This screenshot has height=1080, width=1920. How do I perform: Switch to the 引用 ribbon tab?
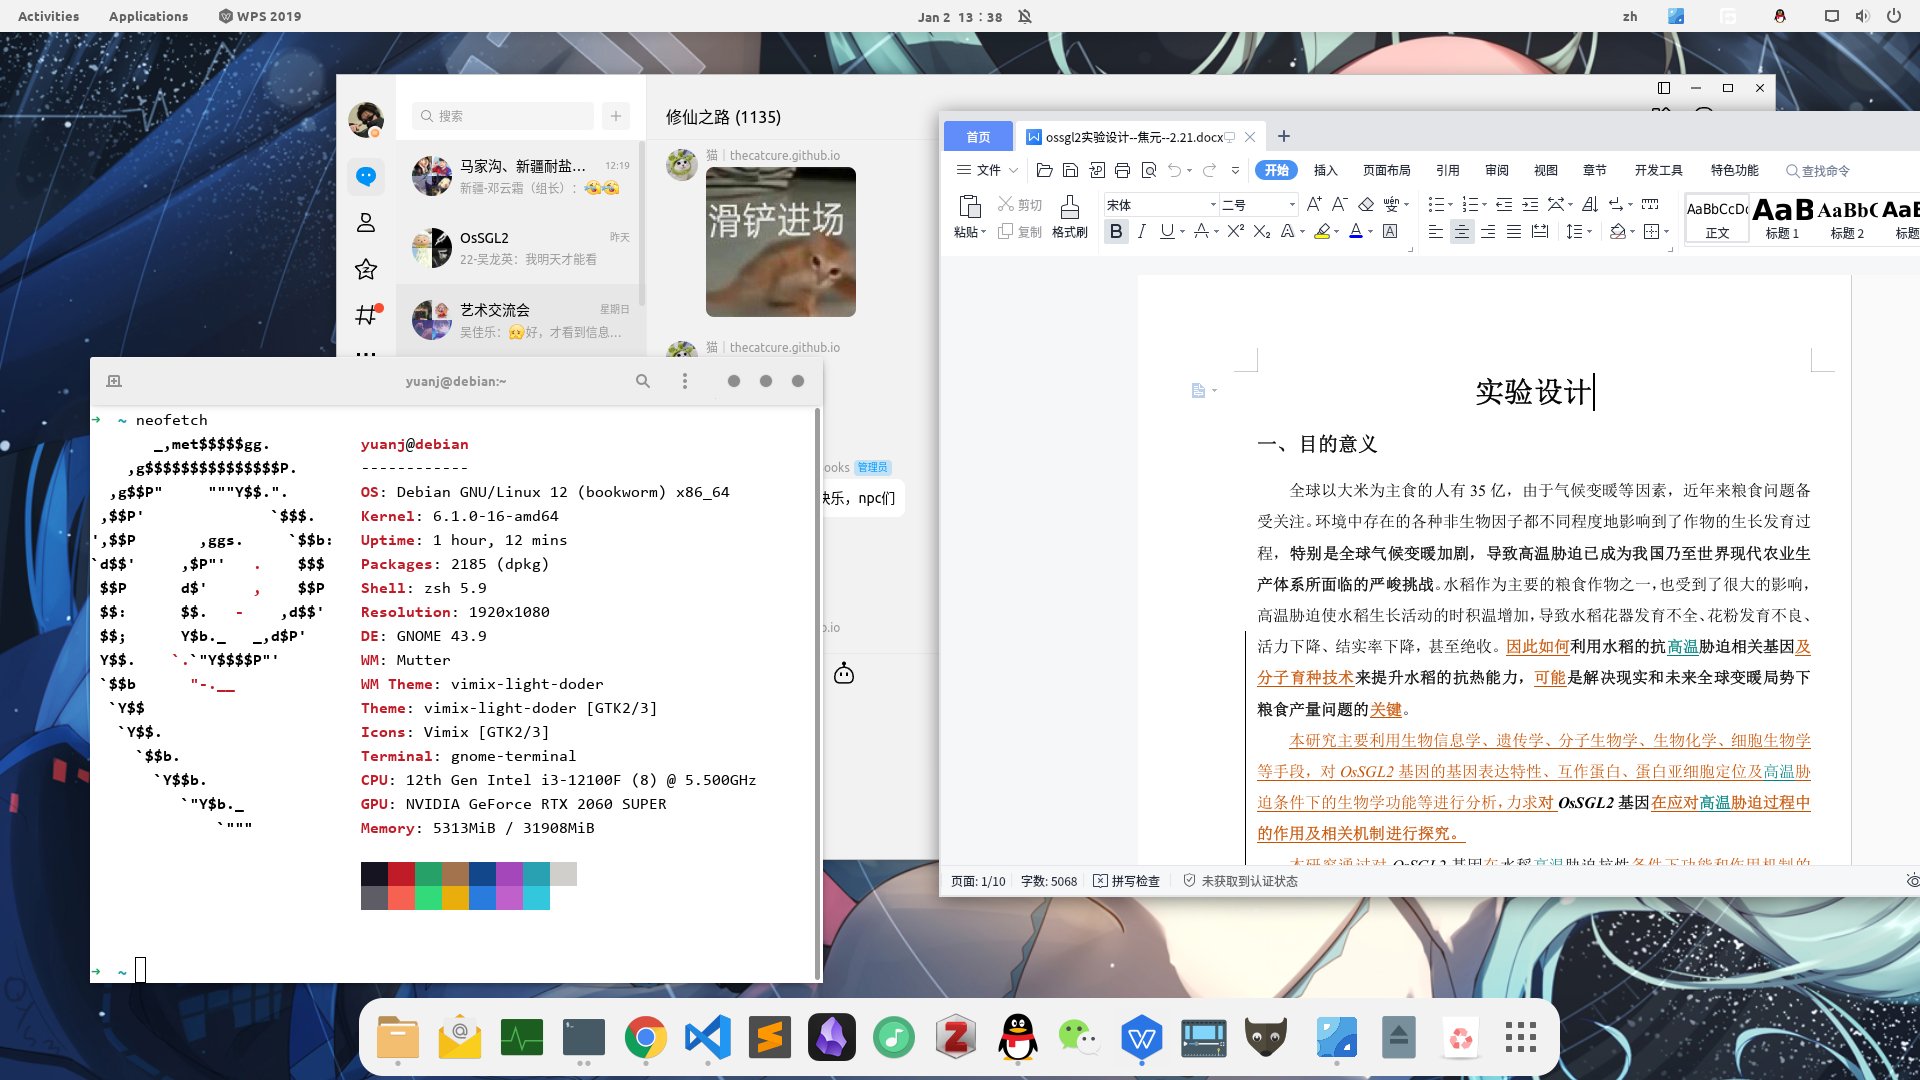[x=1447, y=170]
